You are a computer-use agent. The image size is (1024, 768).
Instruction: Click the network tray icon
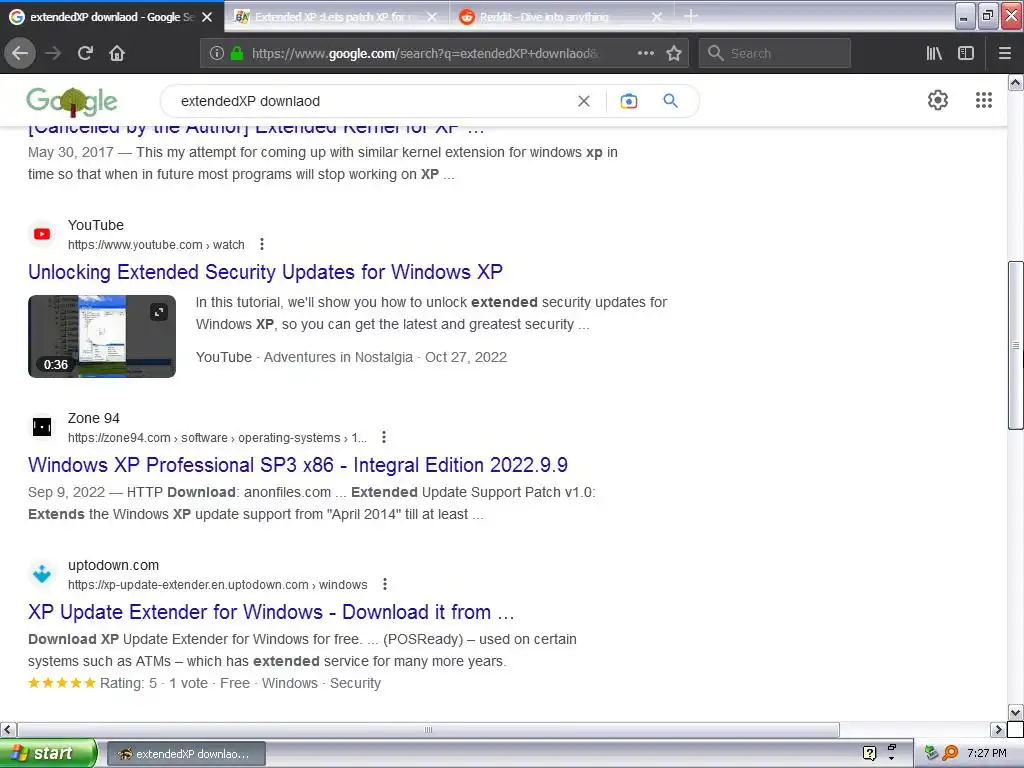pyautogui.click(x=931, y=753)
